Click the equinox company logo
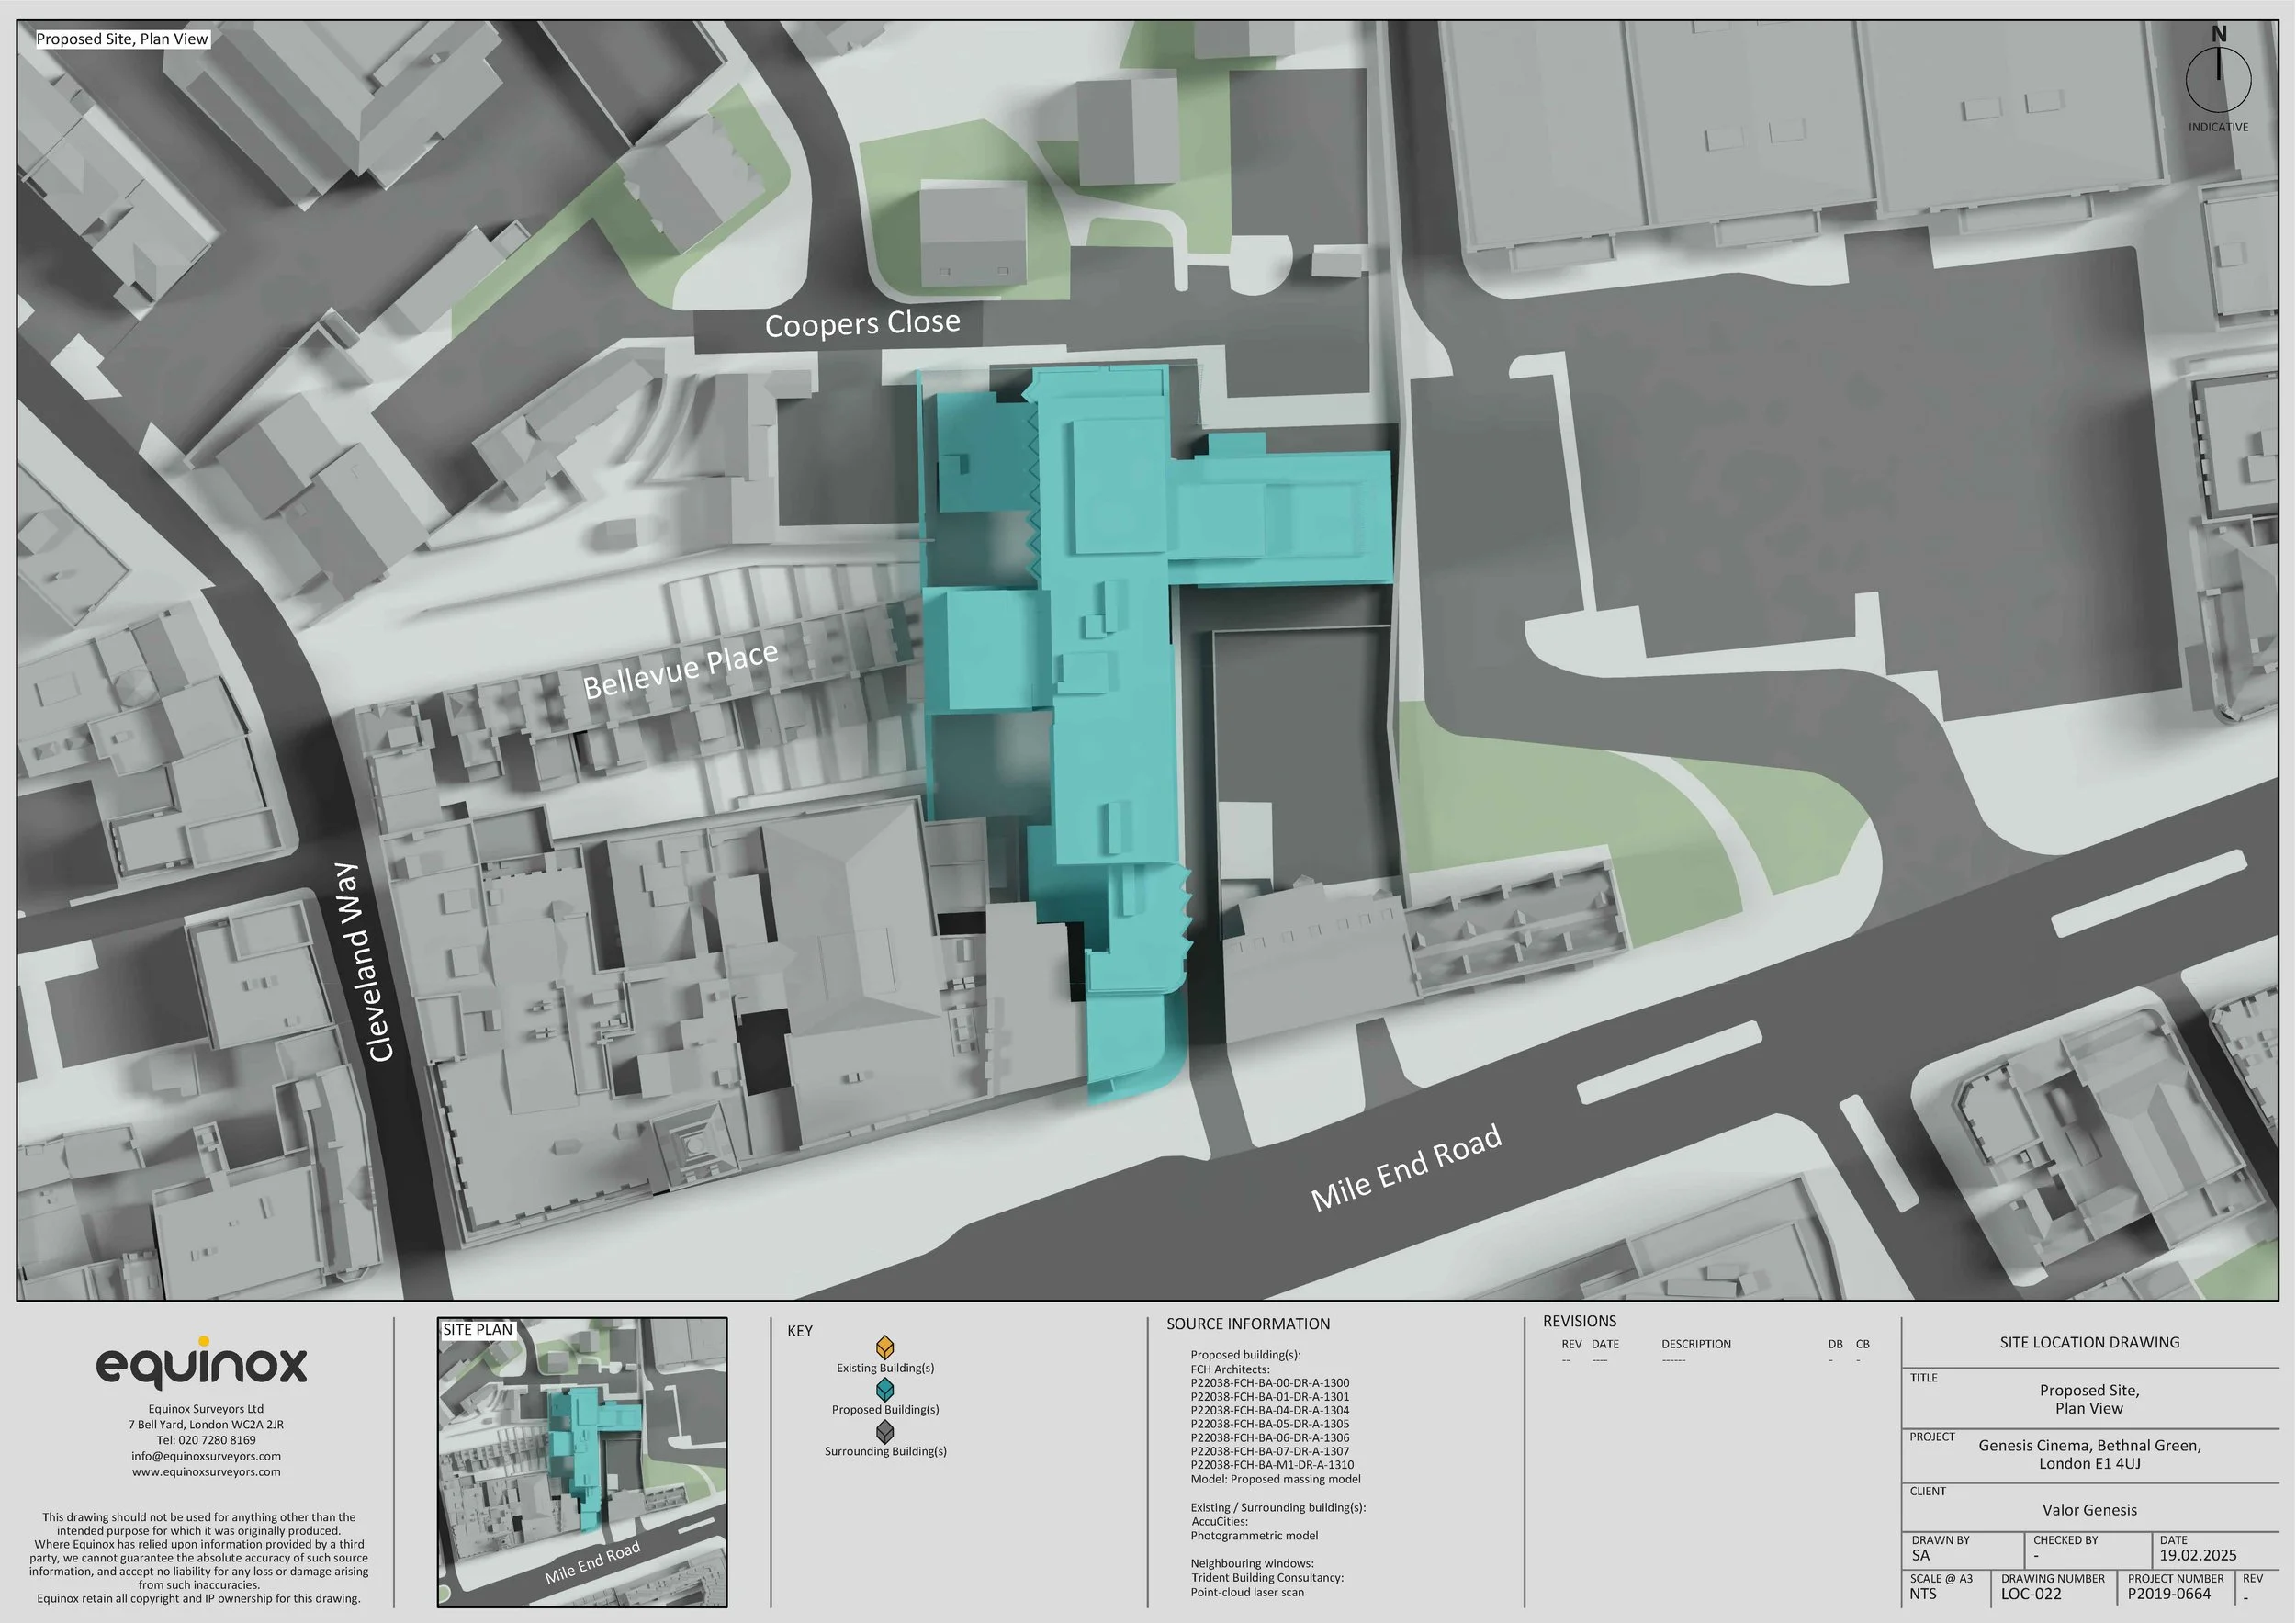 coord(201,1365)
